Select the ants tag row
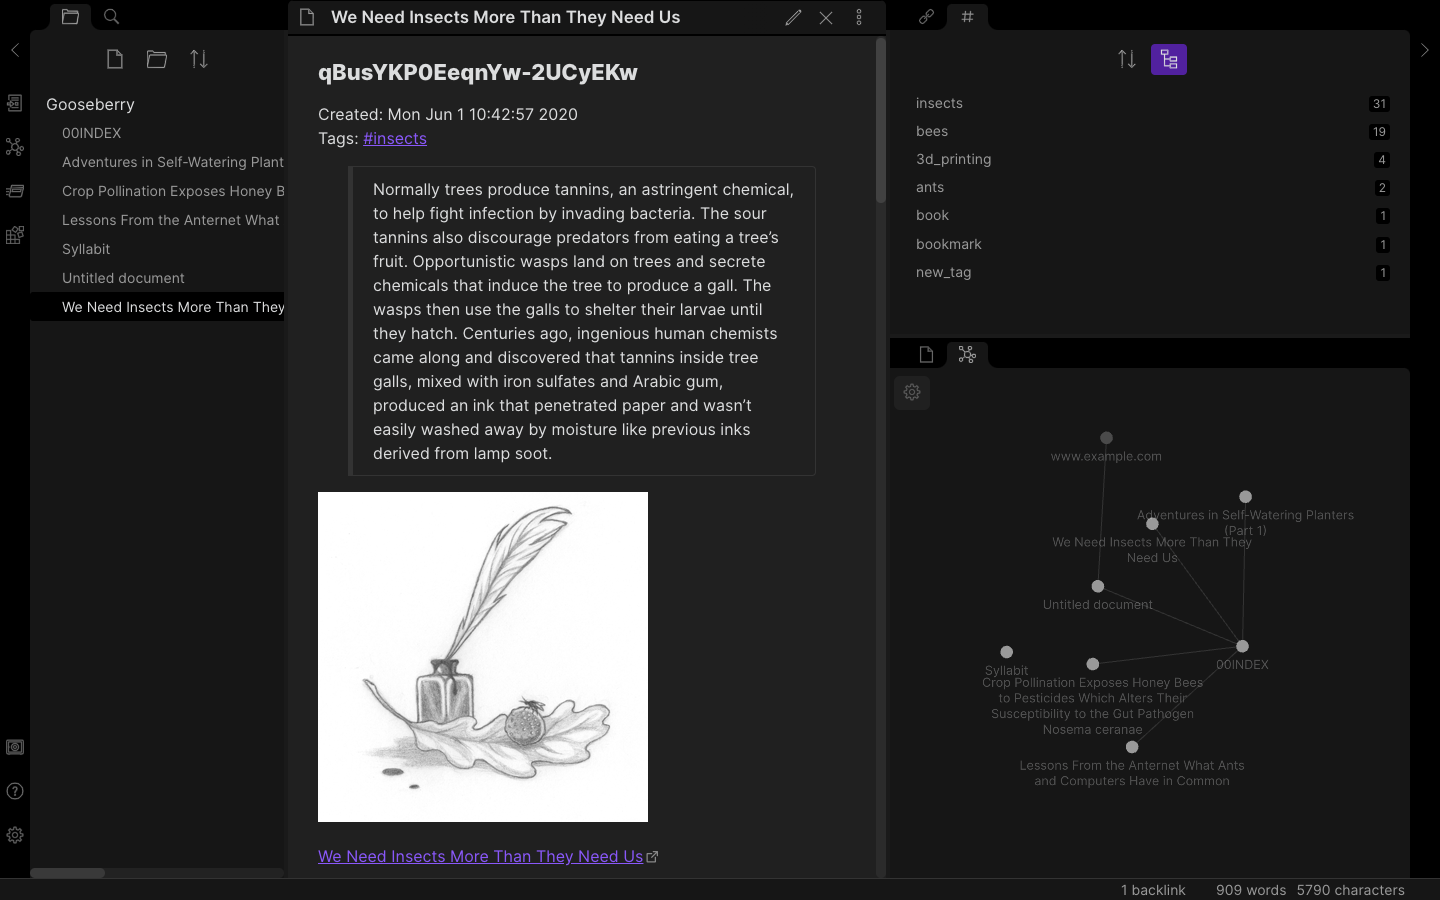The image size is (1440, 900). pos(1152,187)
